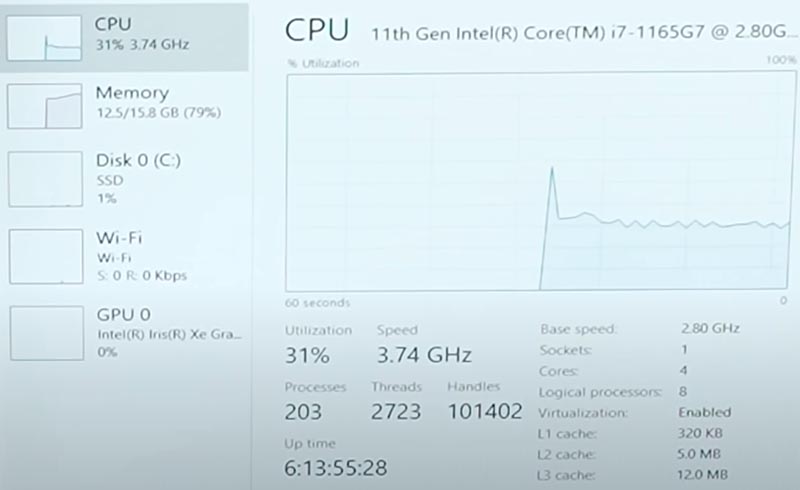
Task: Click the Processes count 203
Action: 303,412
